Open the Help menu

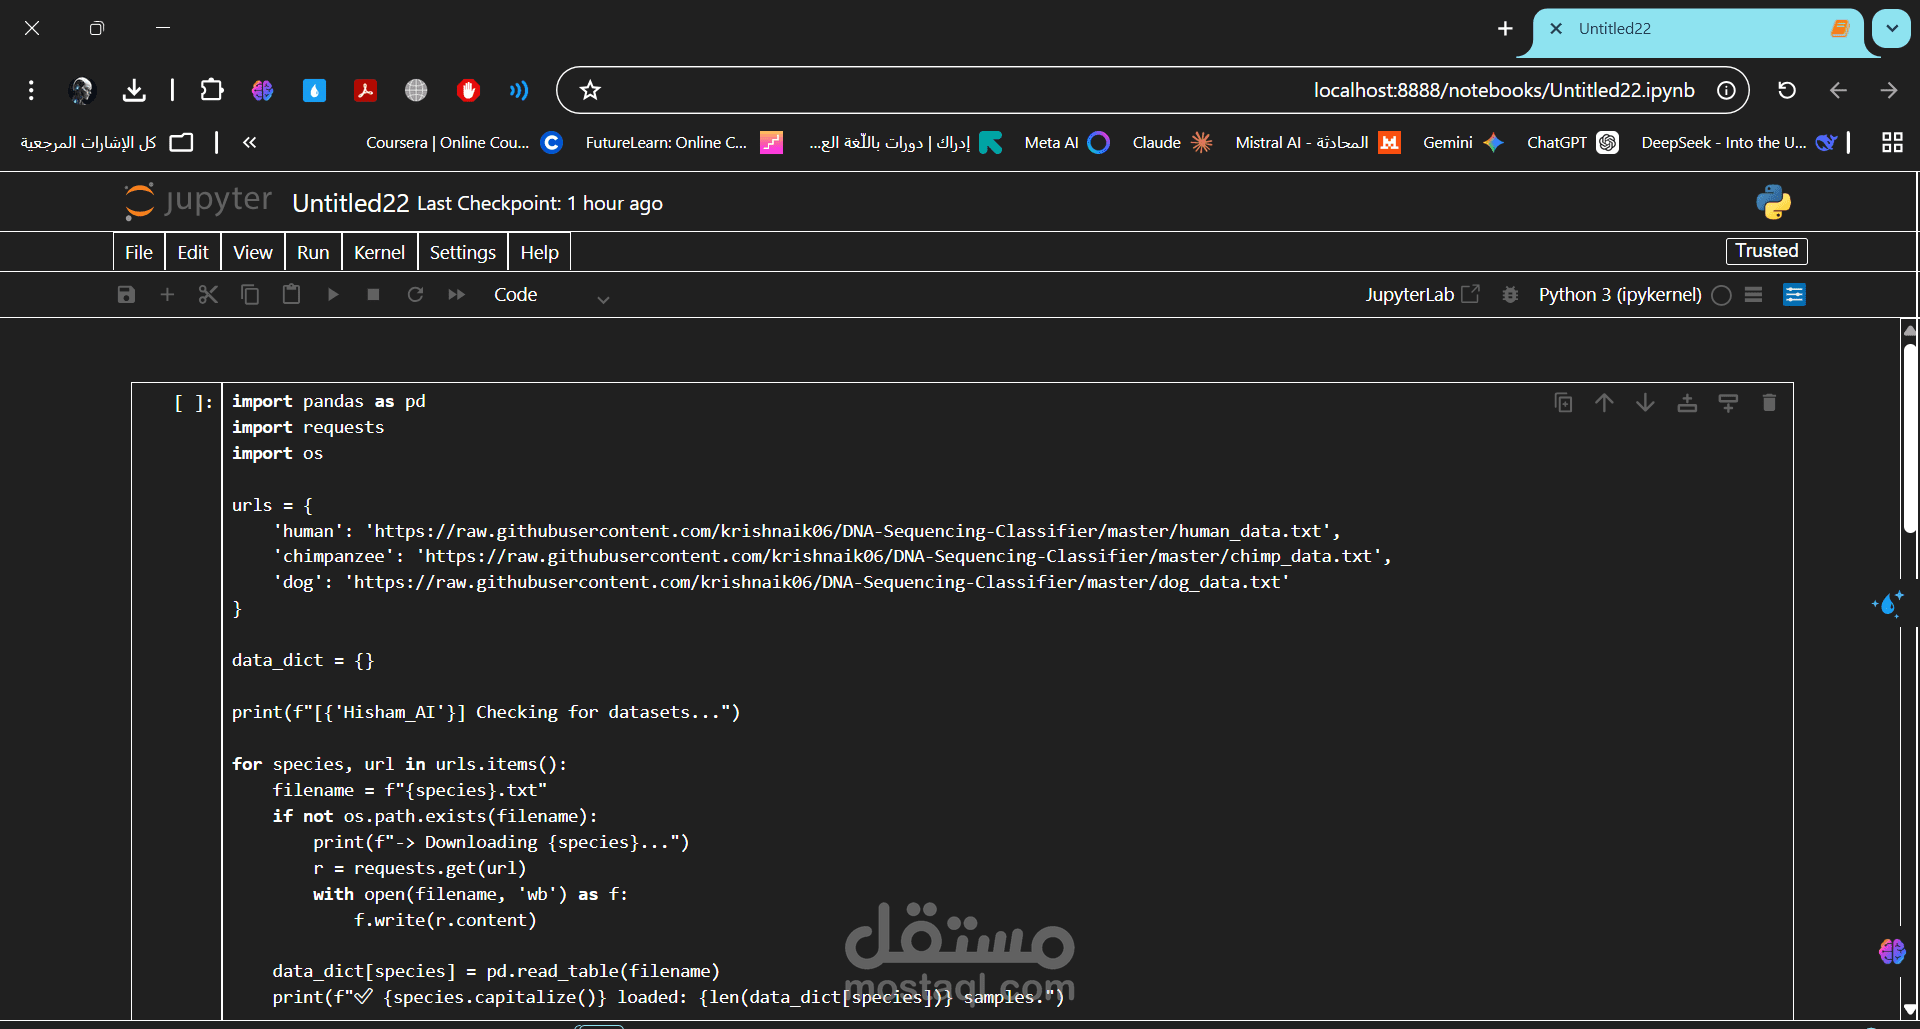tap(540, 252)
